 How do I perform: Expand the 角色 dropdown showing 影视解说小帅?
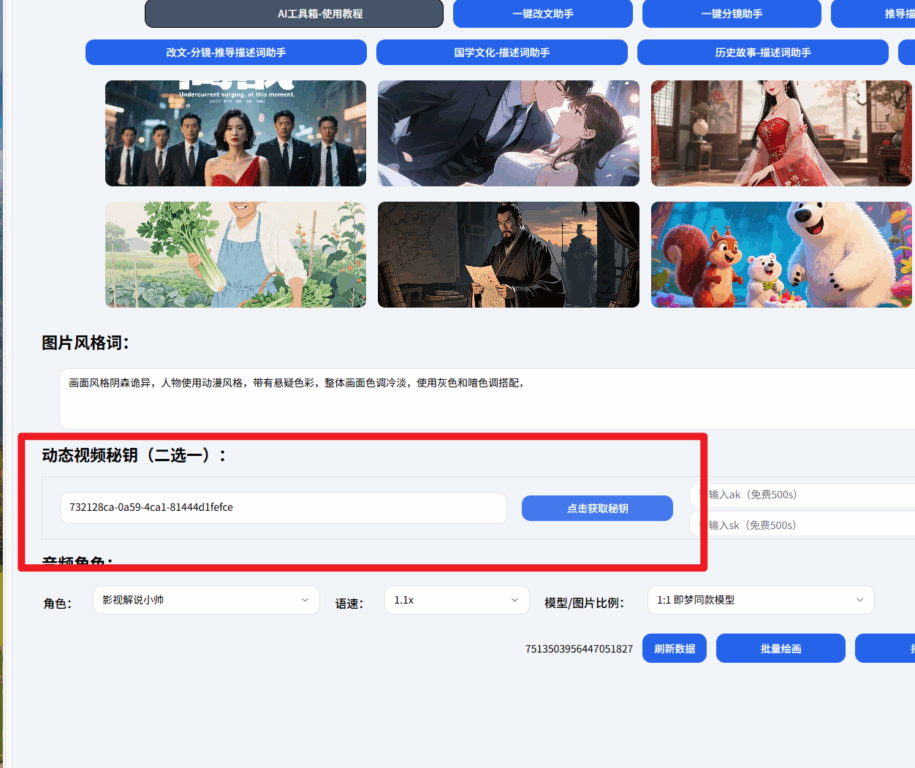(x=205, y=600)
